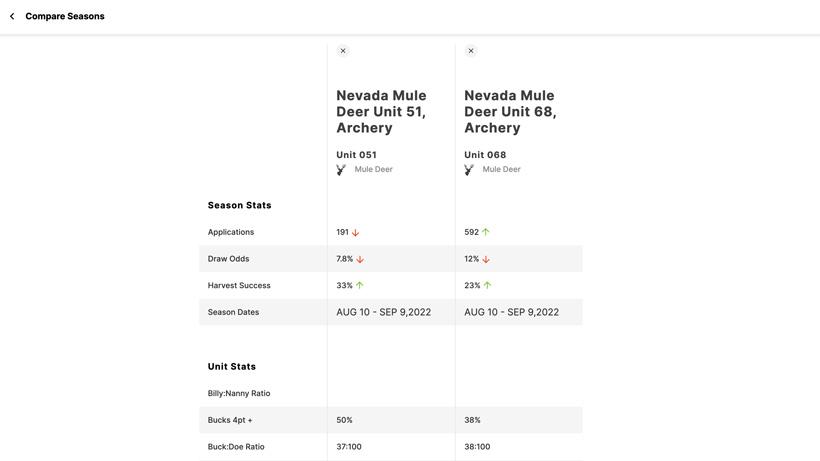Image resolution: width=820 pixels, height=461 pixels.
Task: Click the Season Dates value for Unit 51
Action: (384, 312)
